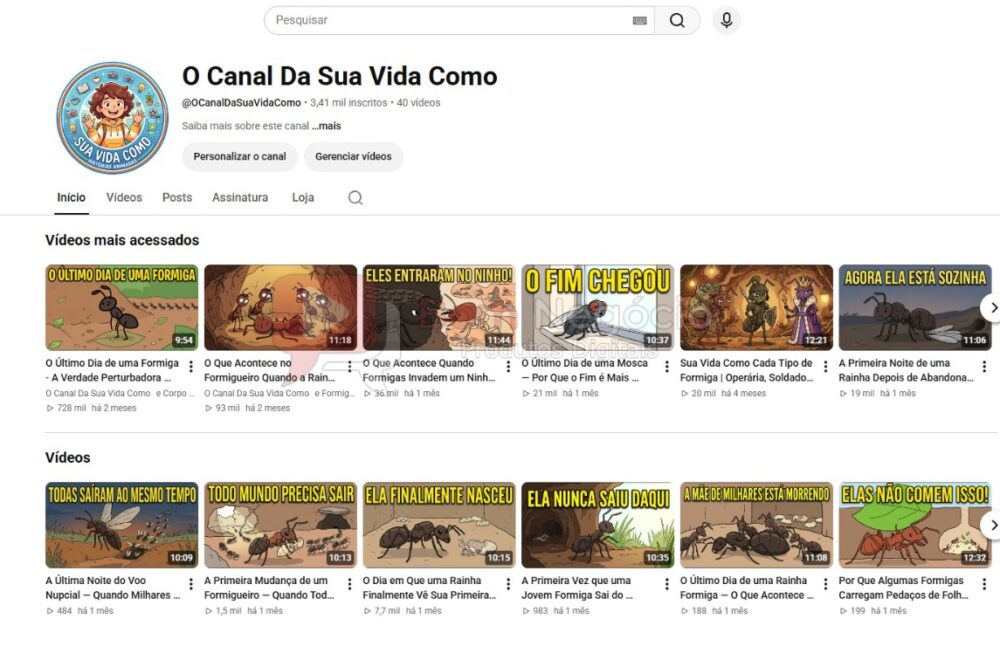The height and width of the screenshot is (667, 1000).
Task: Open thumbnail A Mãe de Milhares Está Morrendo
Action: click(756, 525)
